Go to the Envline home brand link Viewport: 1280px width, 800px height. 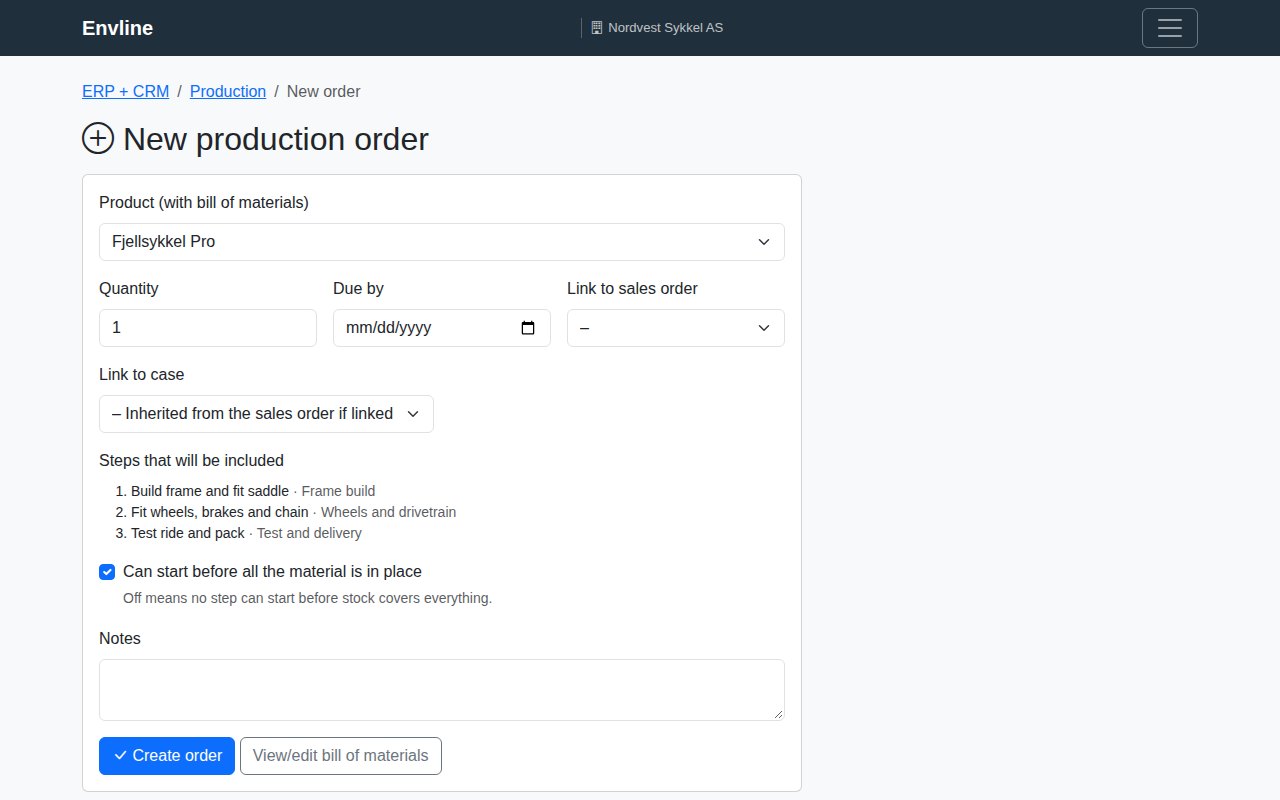click(117, 28)
